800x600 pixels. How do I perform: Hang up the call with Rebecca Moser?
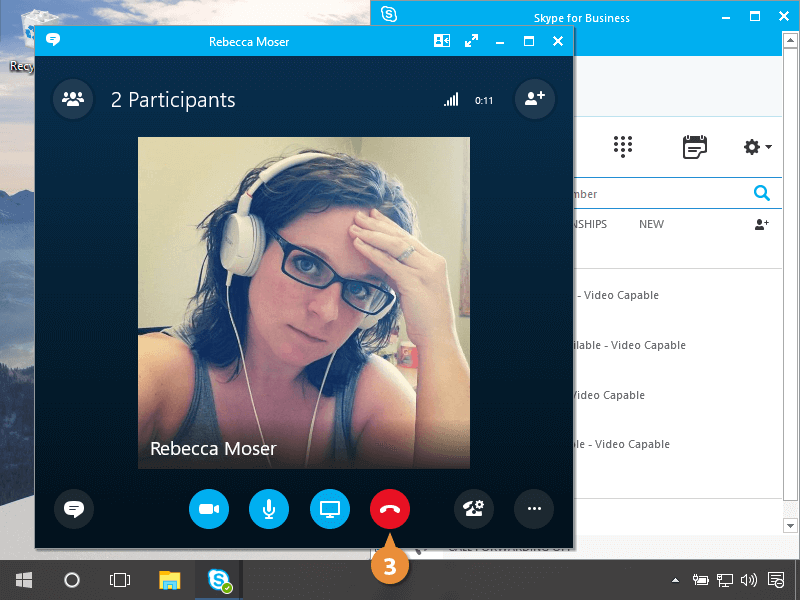coord(389,509)
